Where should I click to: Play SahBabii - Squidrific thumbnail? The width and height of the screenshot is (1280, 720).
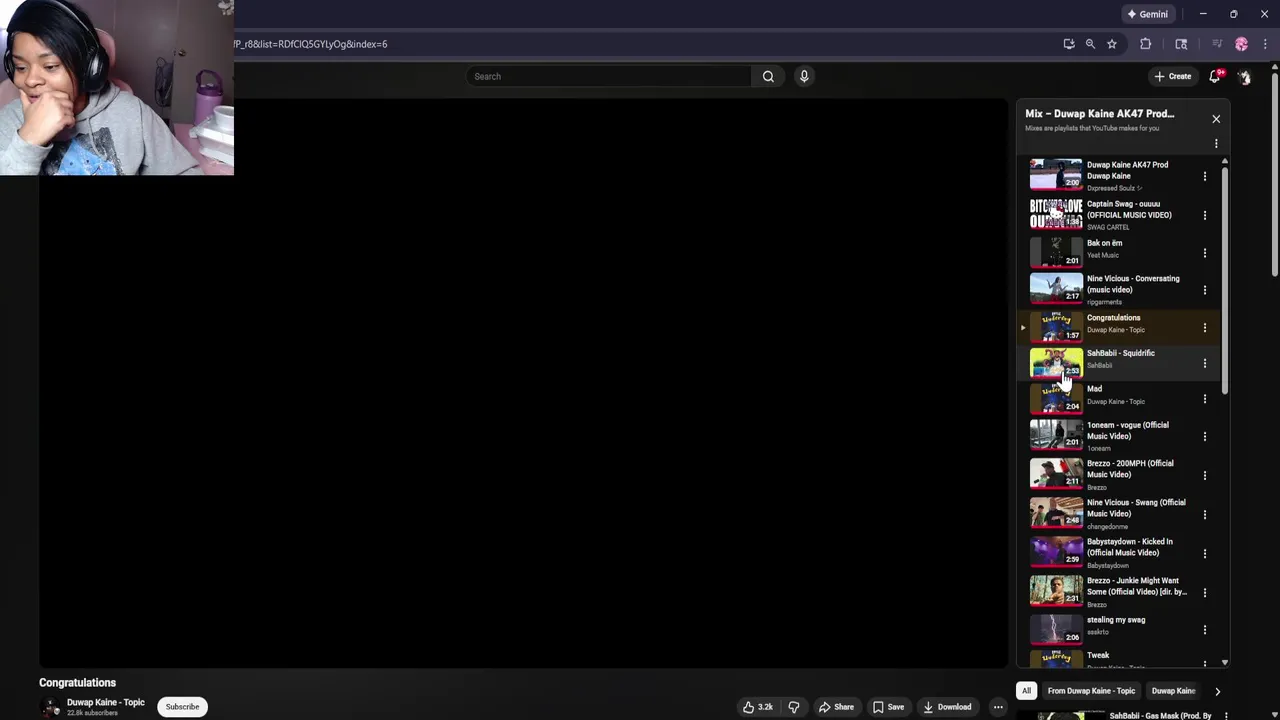point(1056,362)
